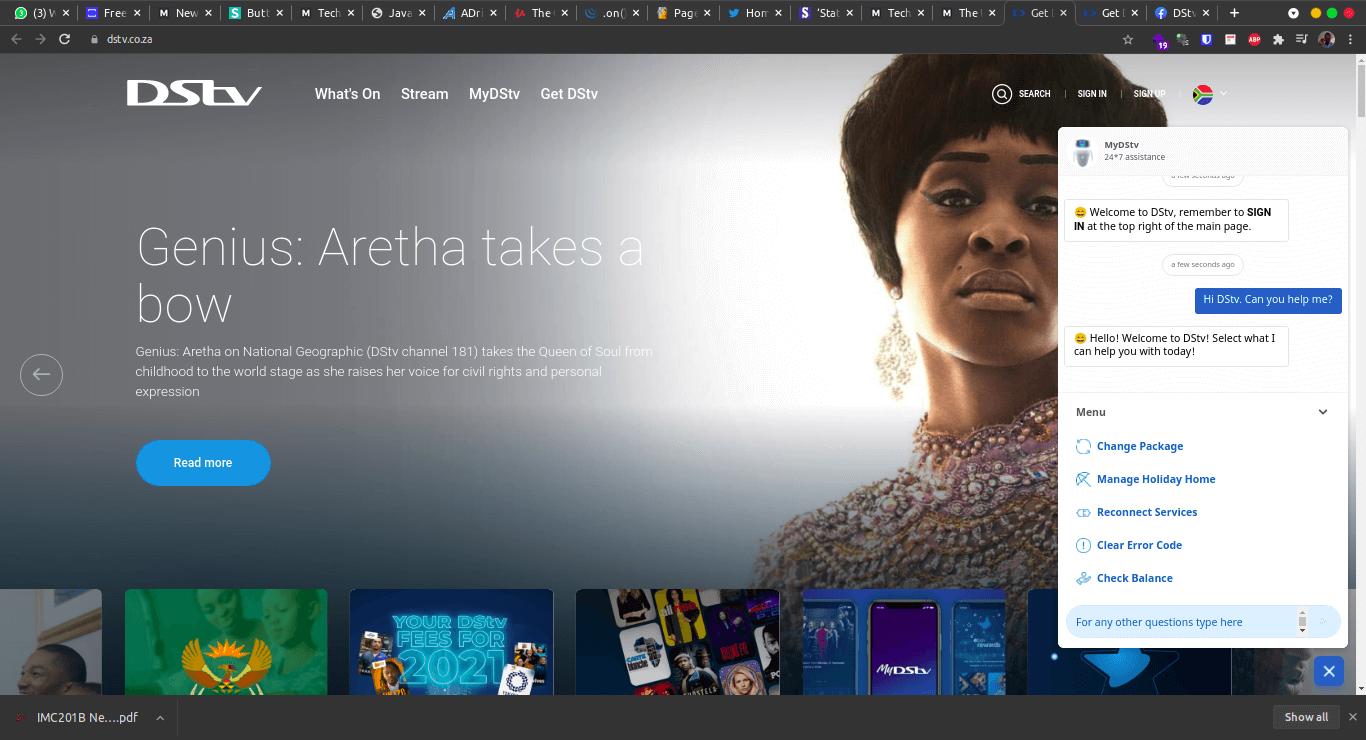Open the tab search dropdown
This screenshot has width=1366, height=740.
click(1293, 13)
